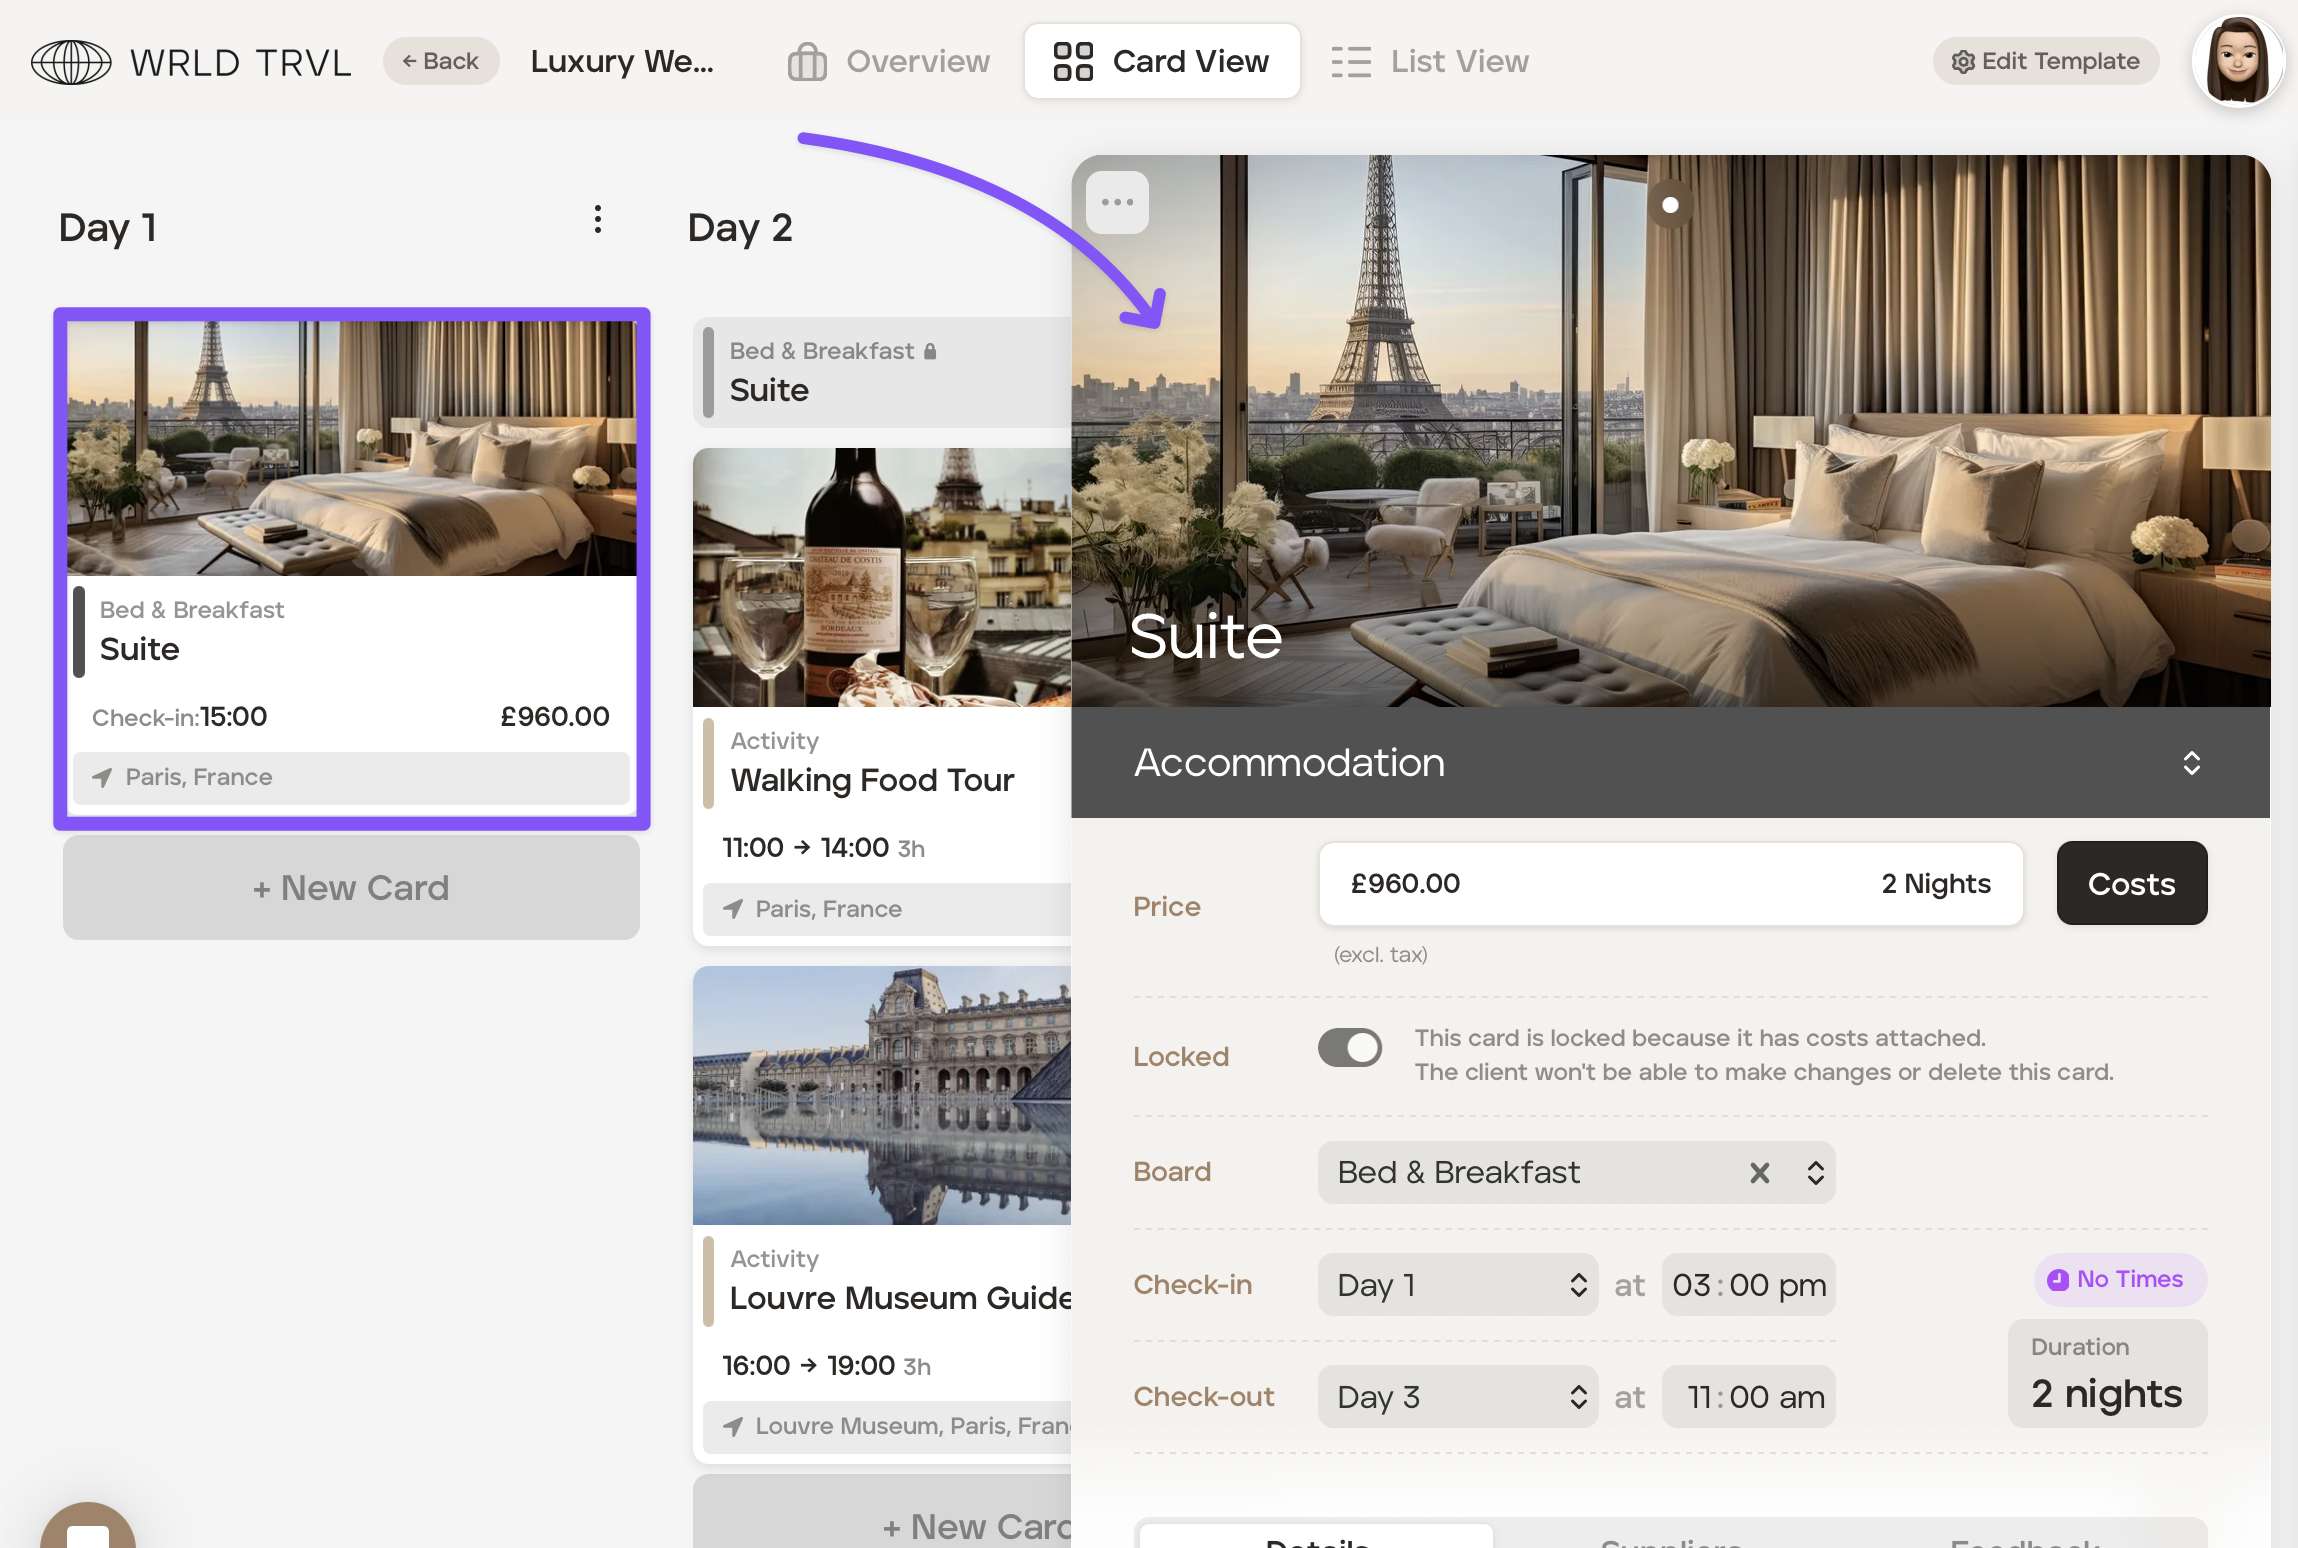The height and width of the screenshot is (1548, 2298).
Task: Expand the Accommodation type selector
Action: pyautogui.click(x=2191, y=763)
